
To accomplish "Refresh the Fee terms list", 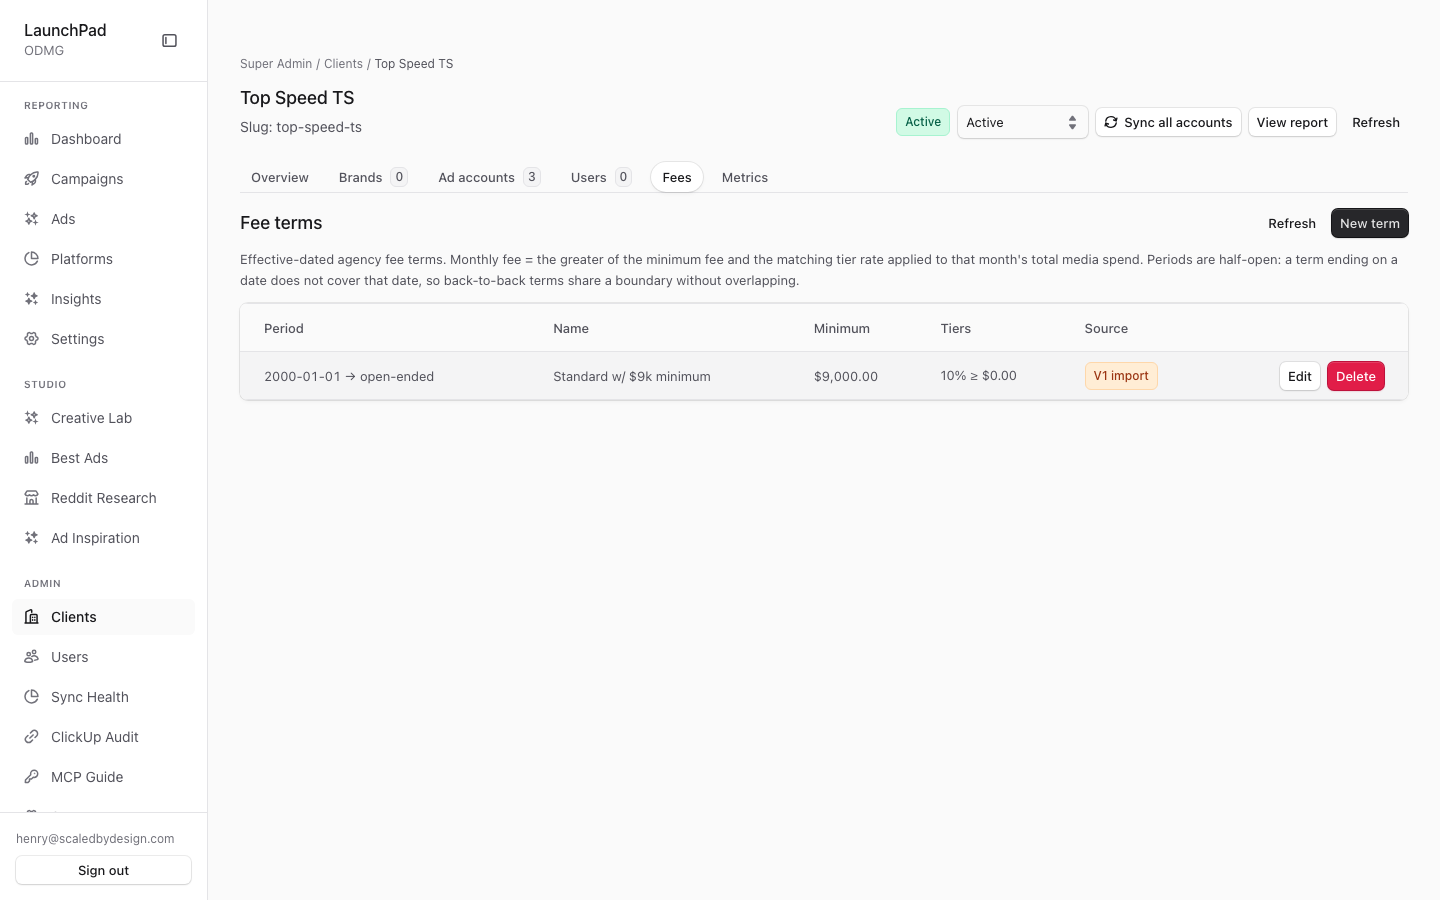I will click(1292, 223).
